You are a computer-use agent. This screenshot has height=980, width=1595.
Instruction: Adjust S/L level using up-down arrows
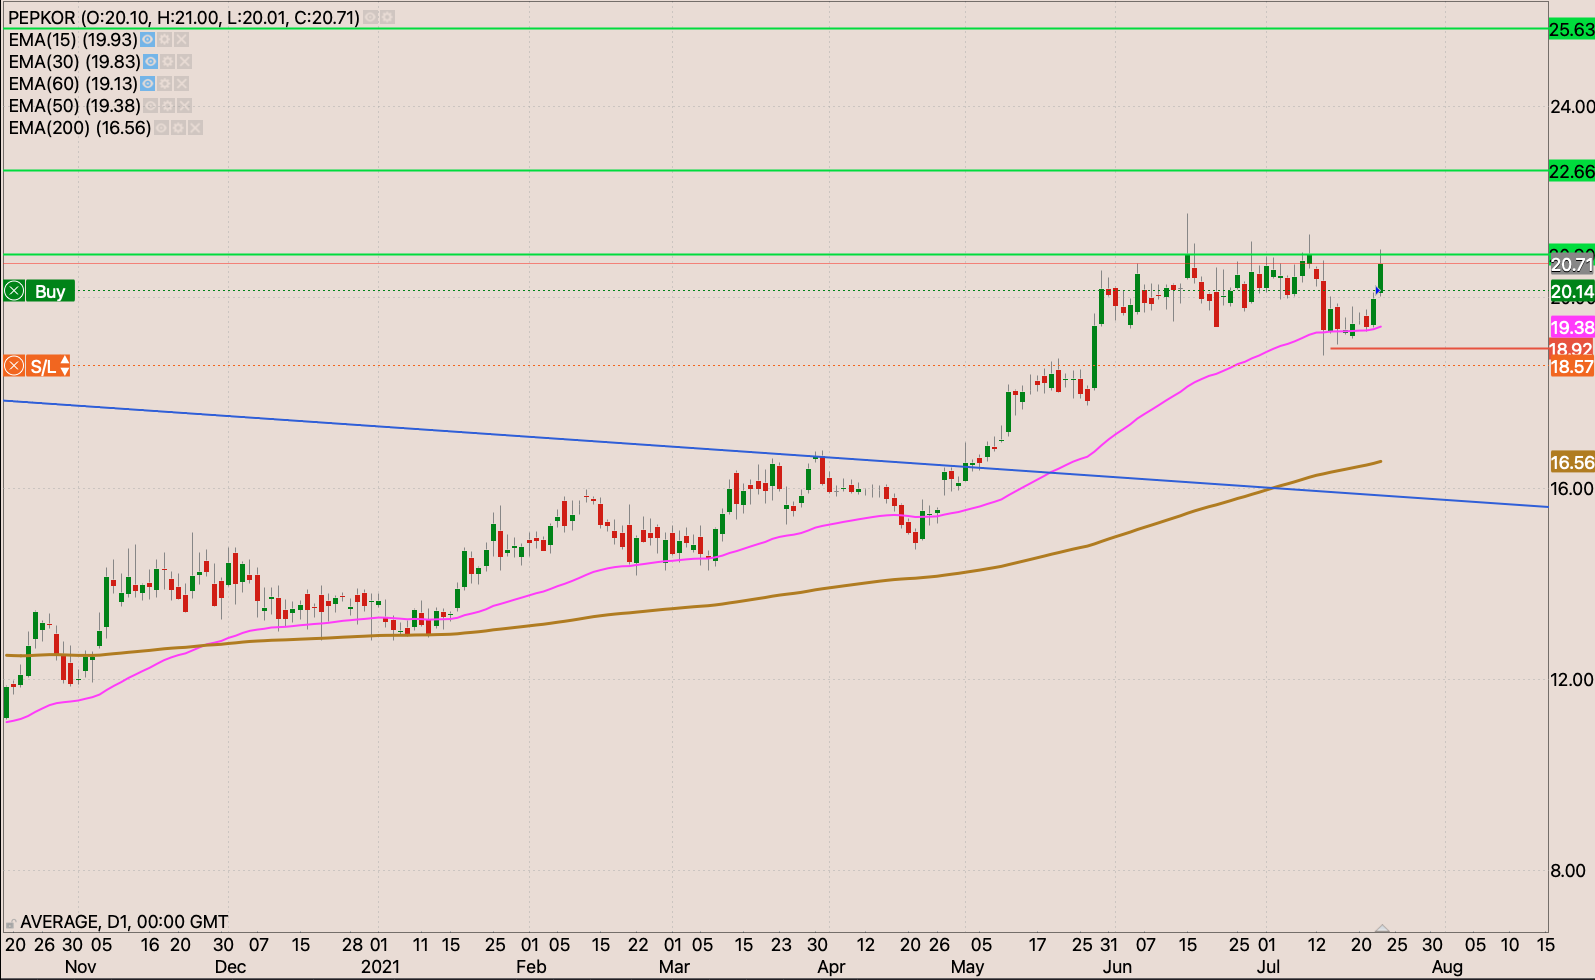(x=65, y=366)
